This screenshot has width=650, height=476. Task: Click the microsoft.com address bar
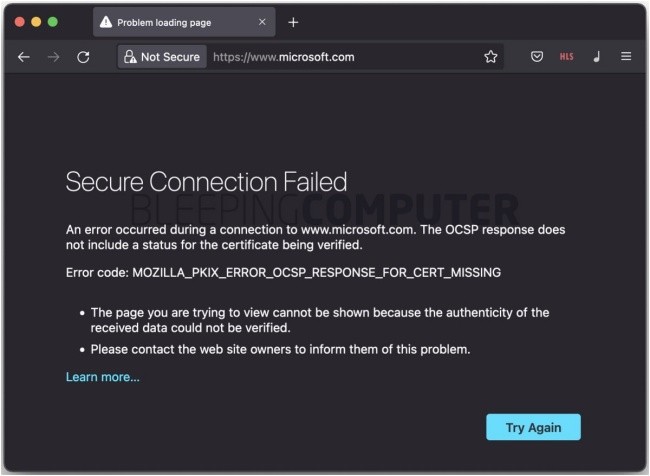click(x=340, y=57)
